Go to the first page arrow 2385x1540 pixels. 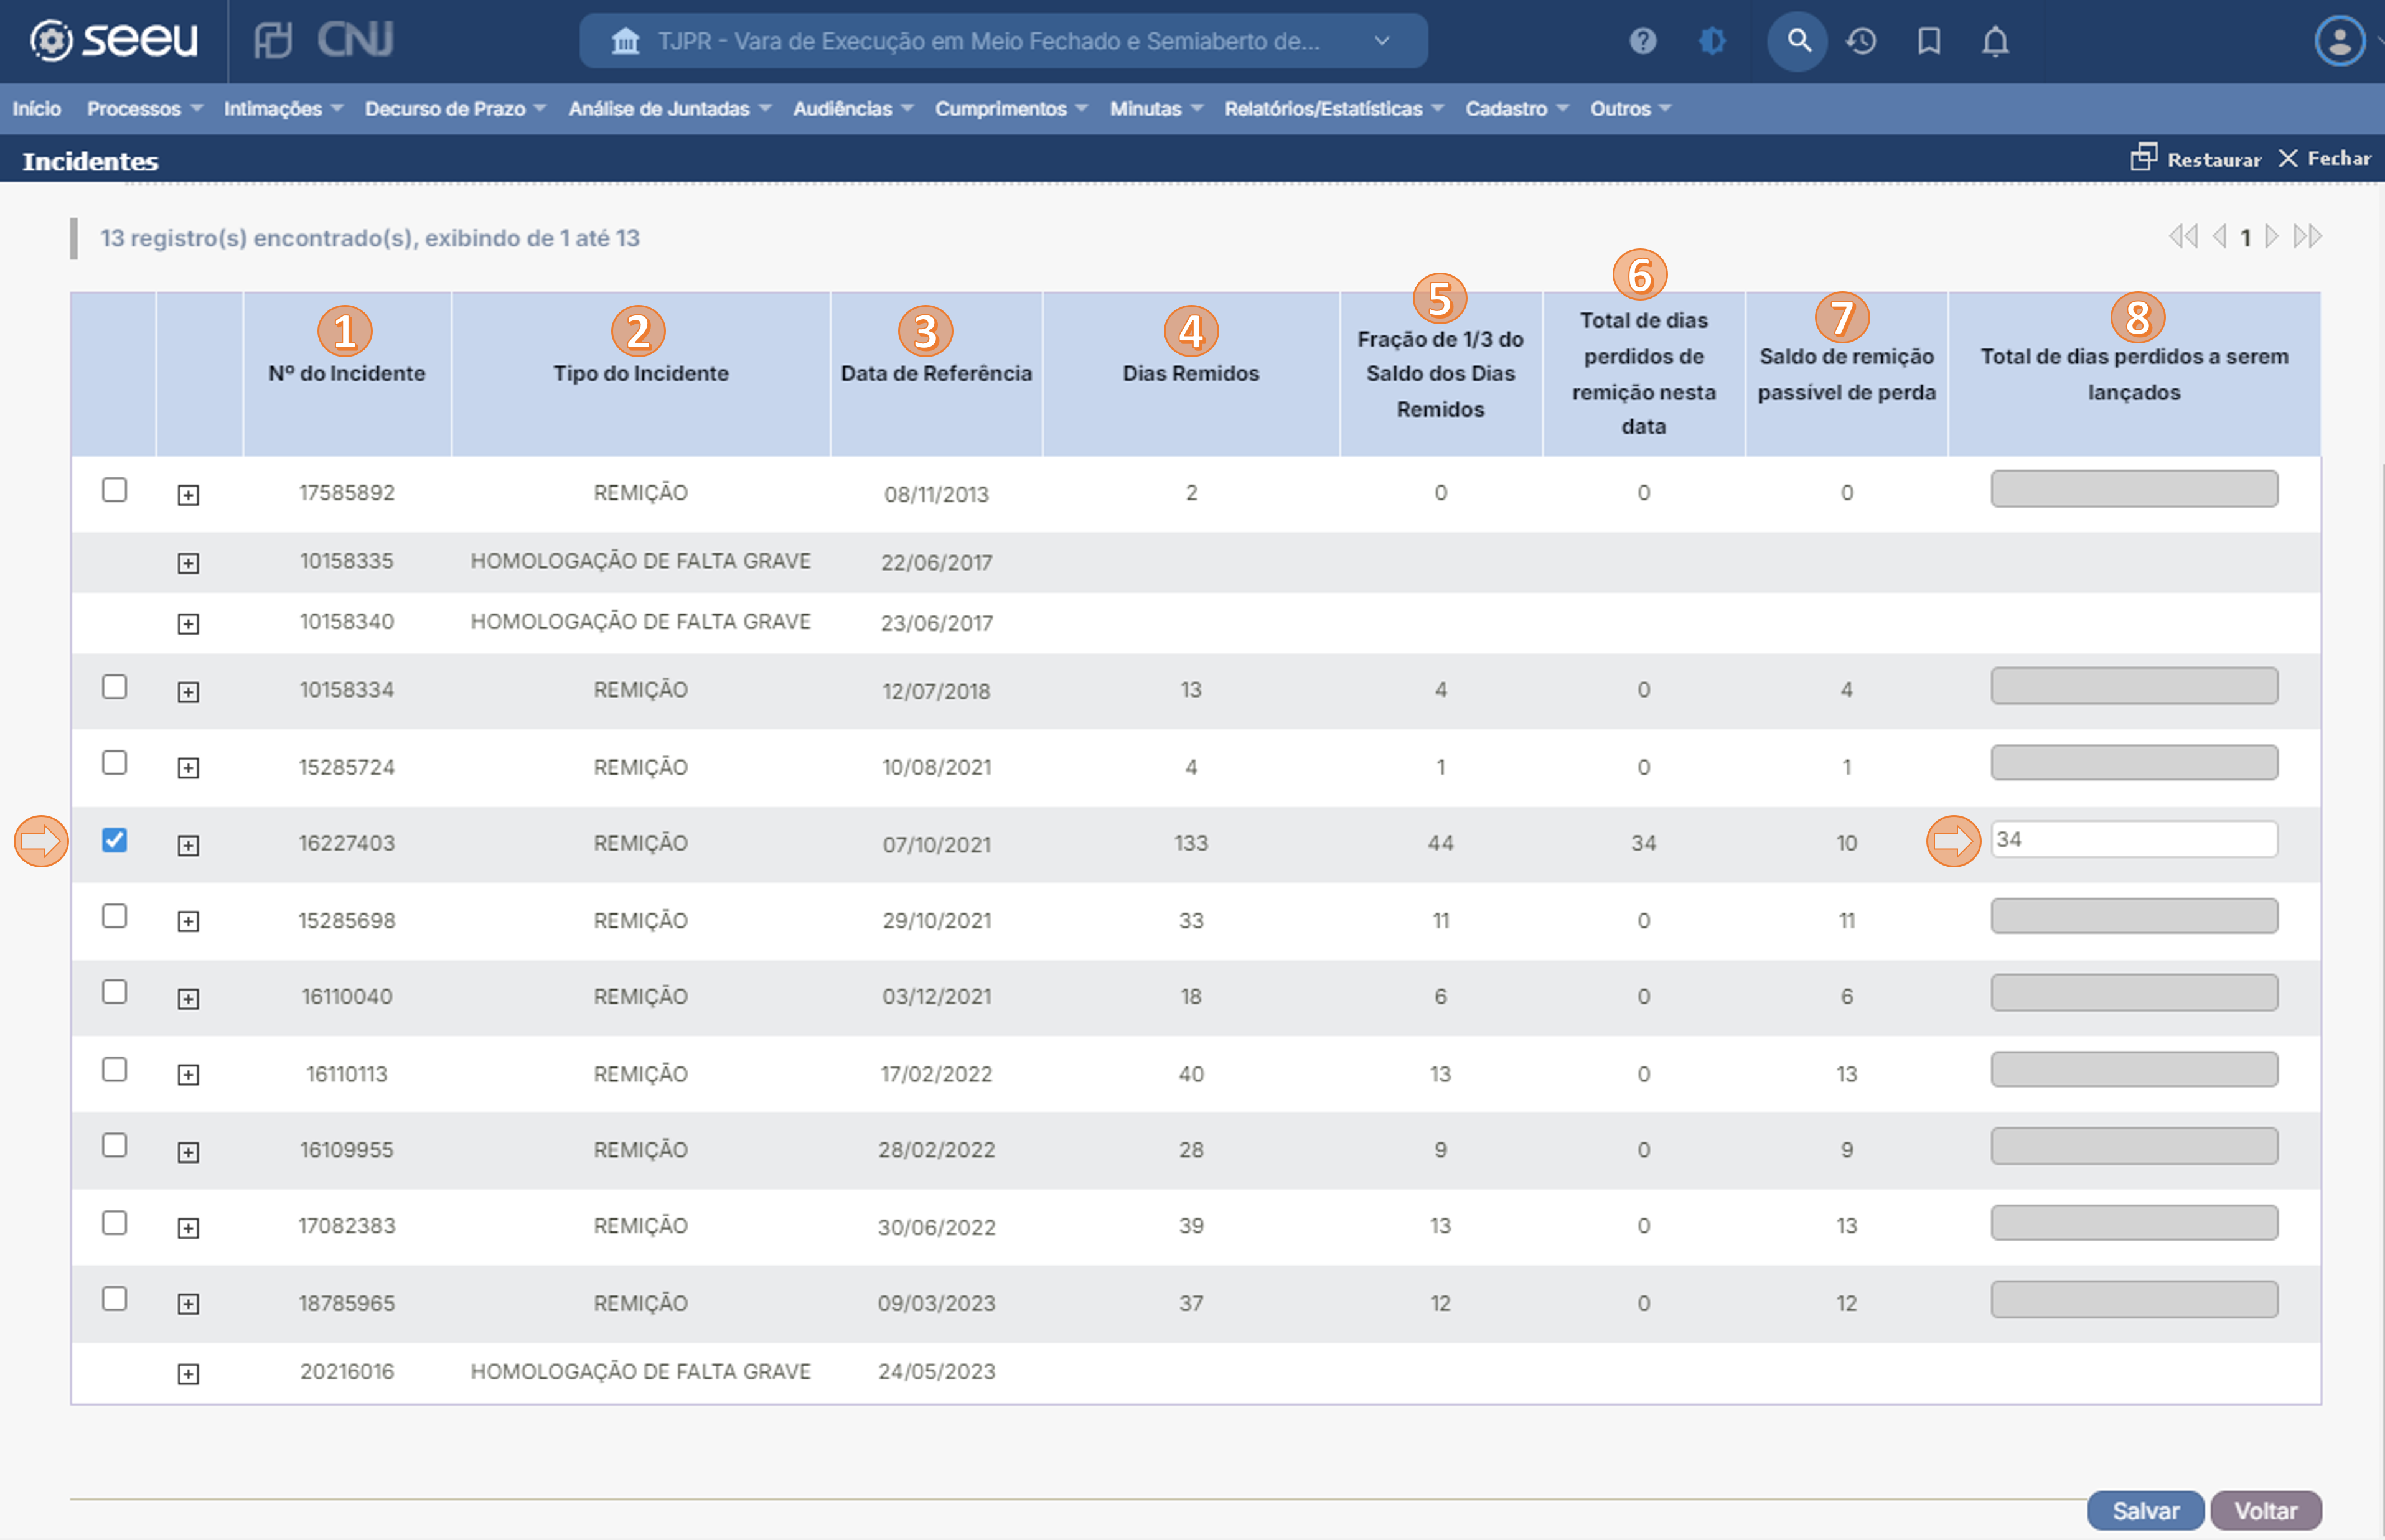[2183, 237]
